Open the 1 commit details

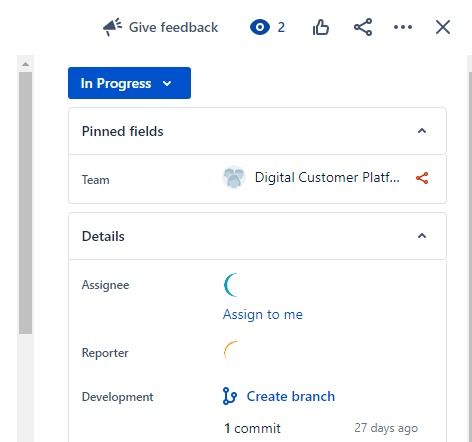(x=252, y=428)
